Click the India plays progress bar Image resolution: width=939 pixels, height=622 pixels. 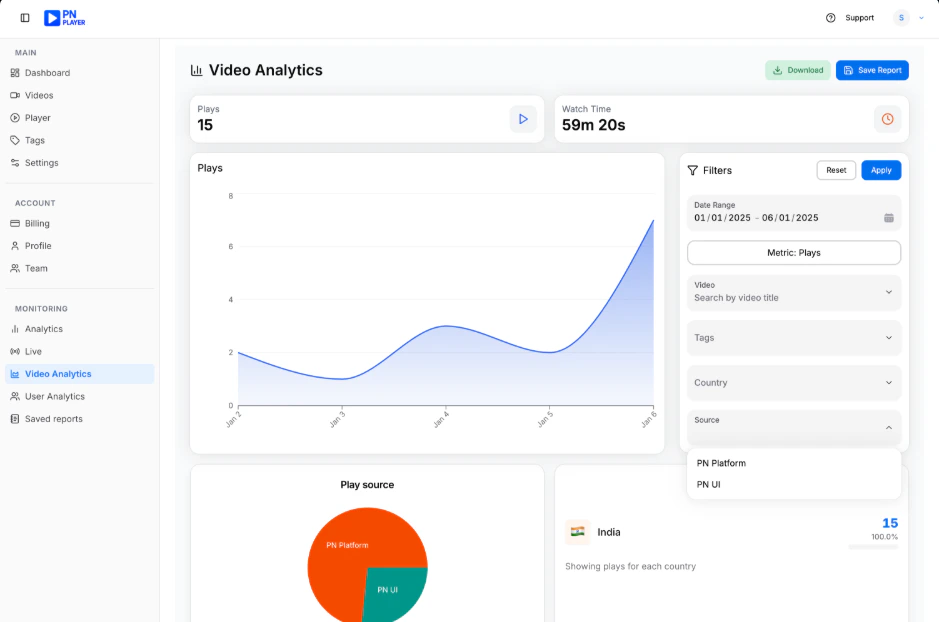click(x=873, y=547)
